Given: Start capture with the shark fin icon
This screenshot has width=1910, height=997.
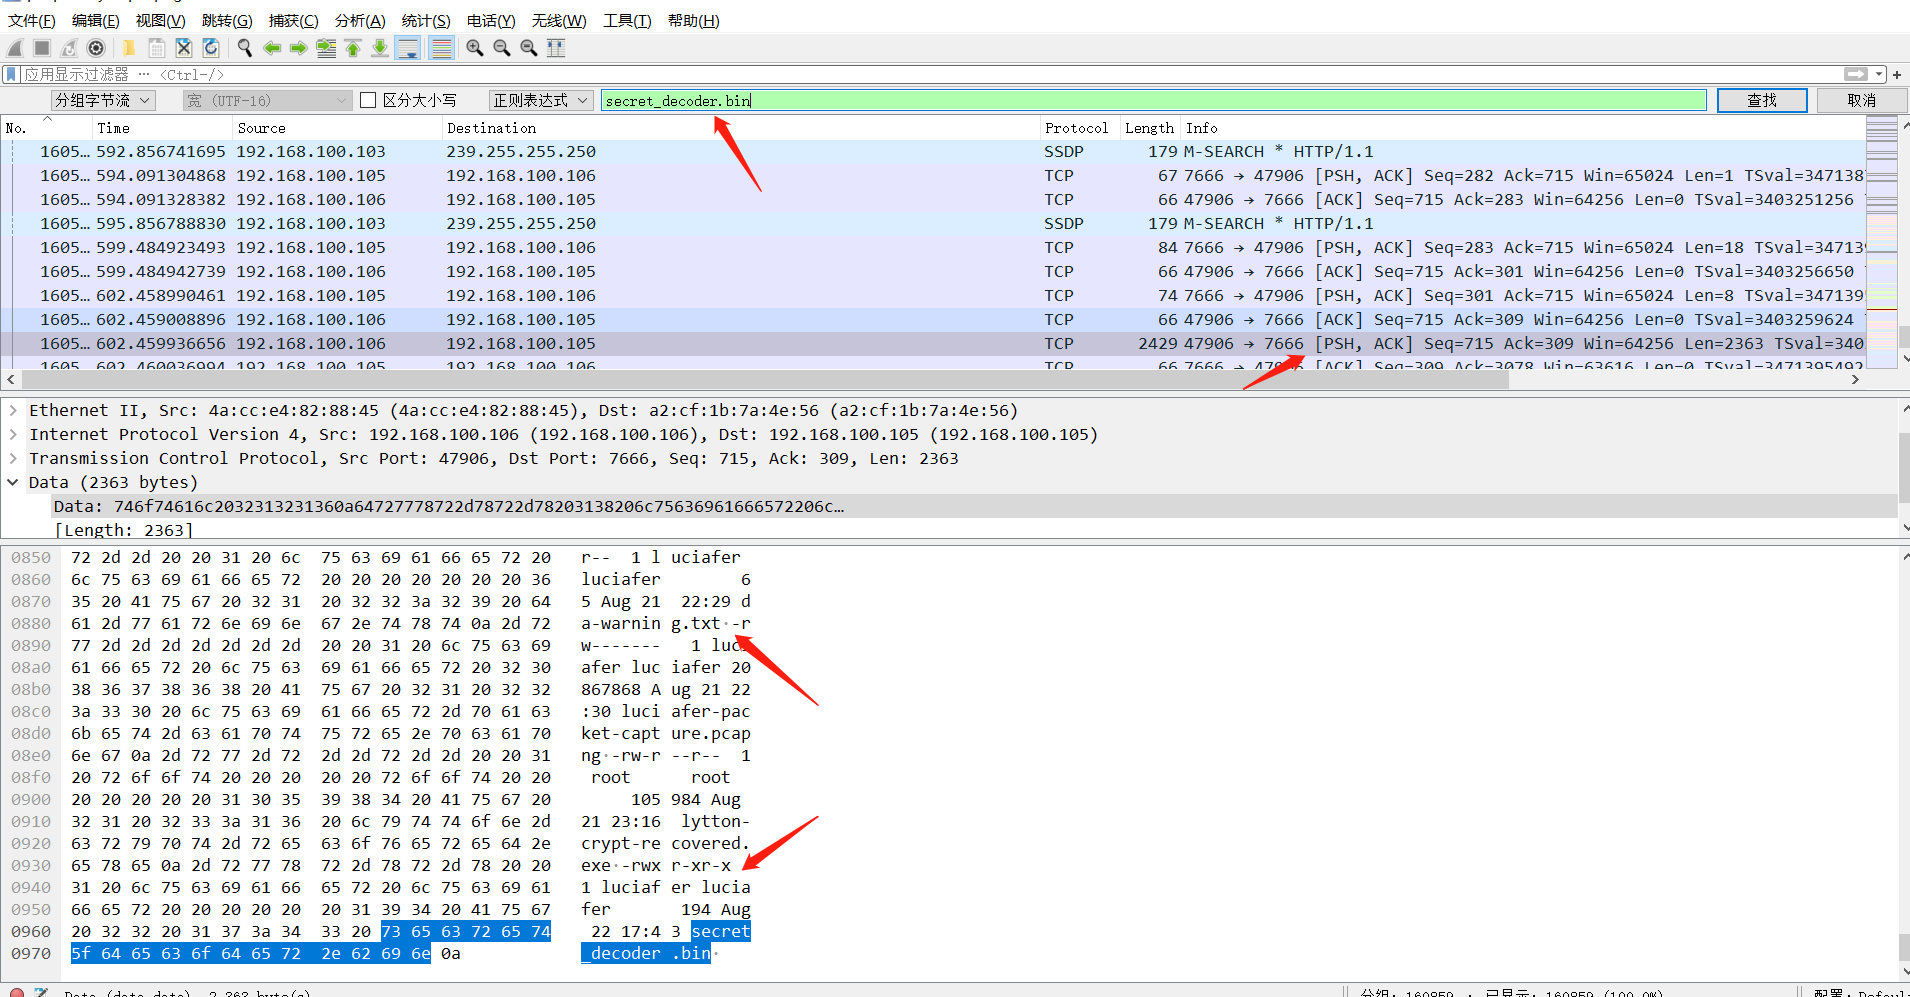Looking at the screenshot, I should tap(15, 48).
